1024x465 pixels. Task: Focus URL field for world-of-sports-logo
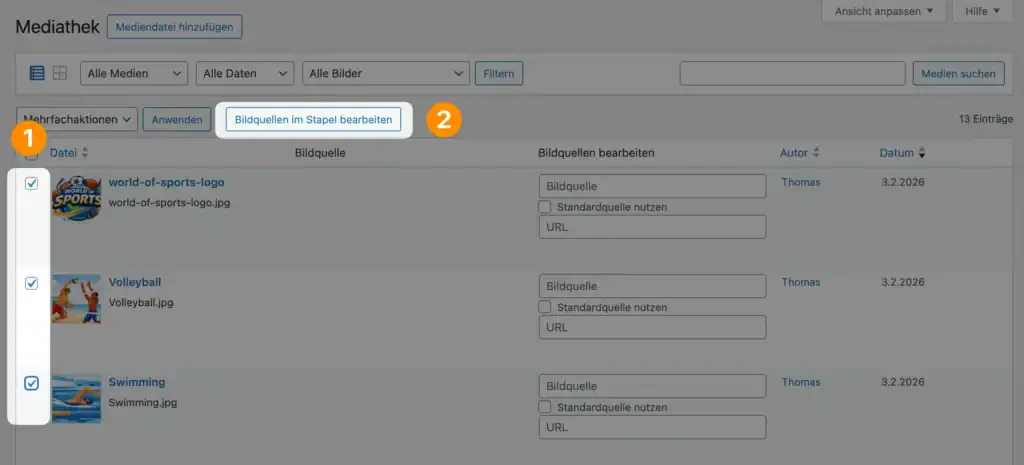[652, 227]
